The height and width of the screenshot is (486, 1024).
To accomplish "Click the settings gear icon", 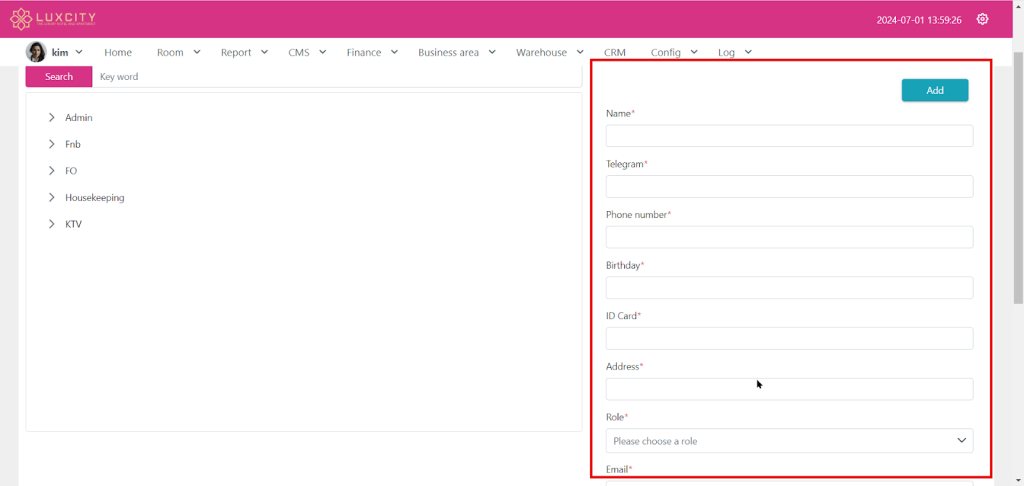I will pos(982,19).
